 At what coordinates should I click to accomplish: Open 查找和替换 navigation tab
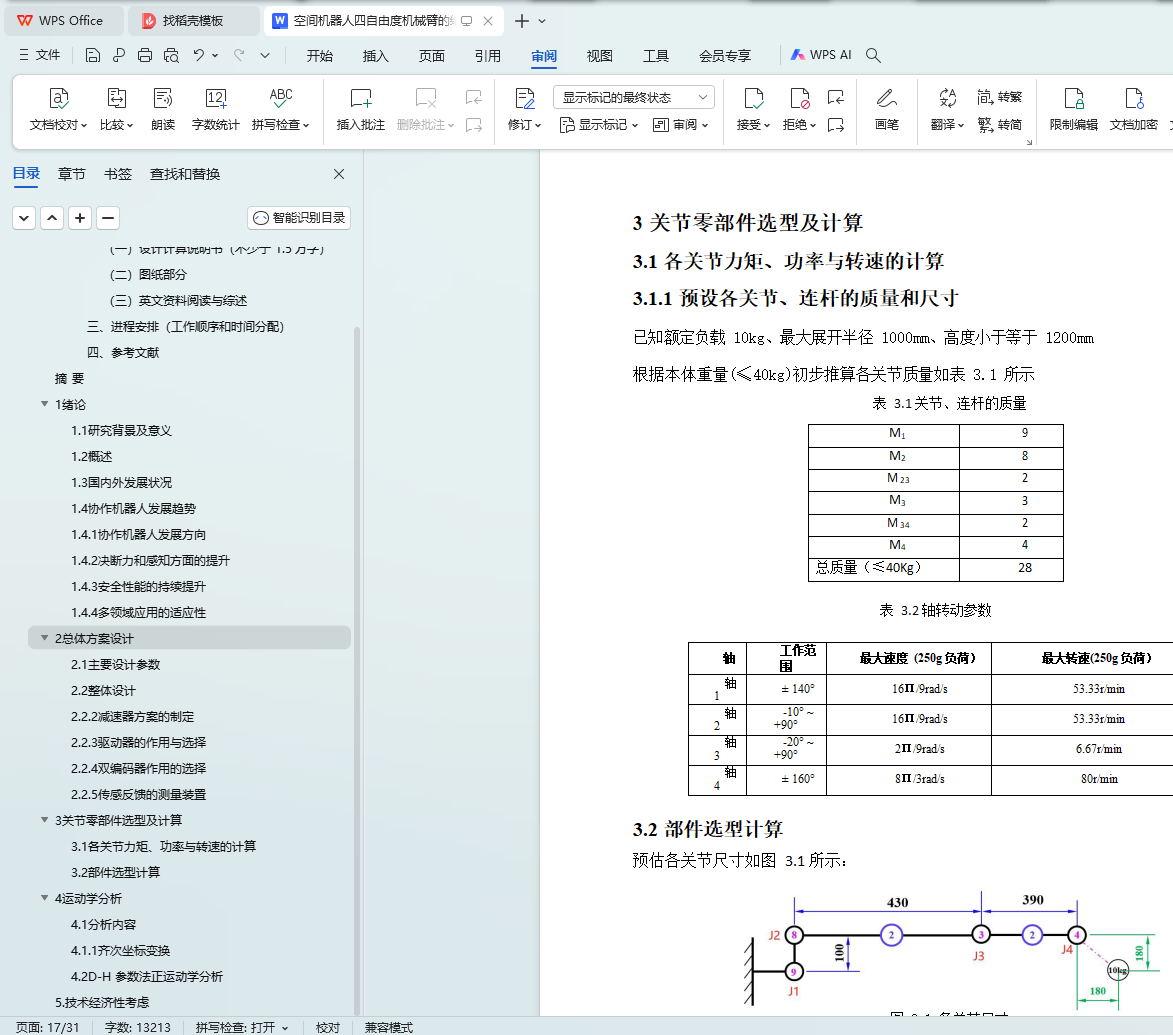click(185, 174)
